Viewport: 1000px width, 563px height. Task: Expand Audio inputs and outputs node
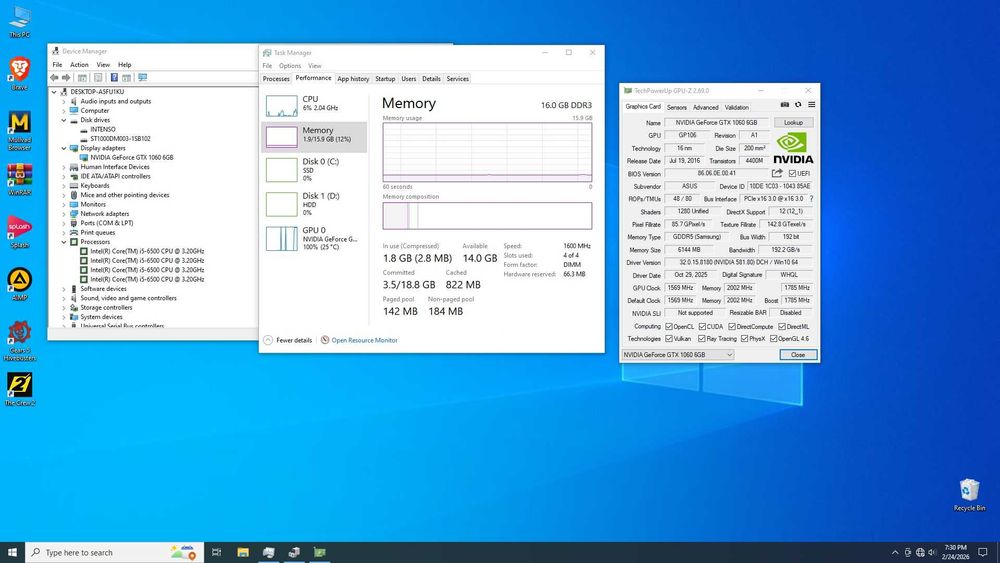64,101
